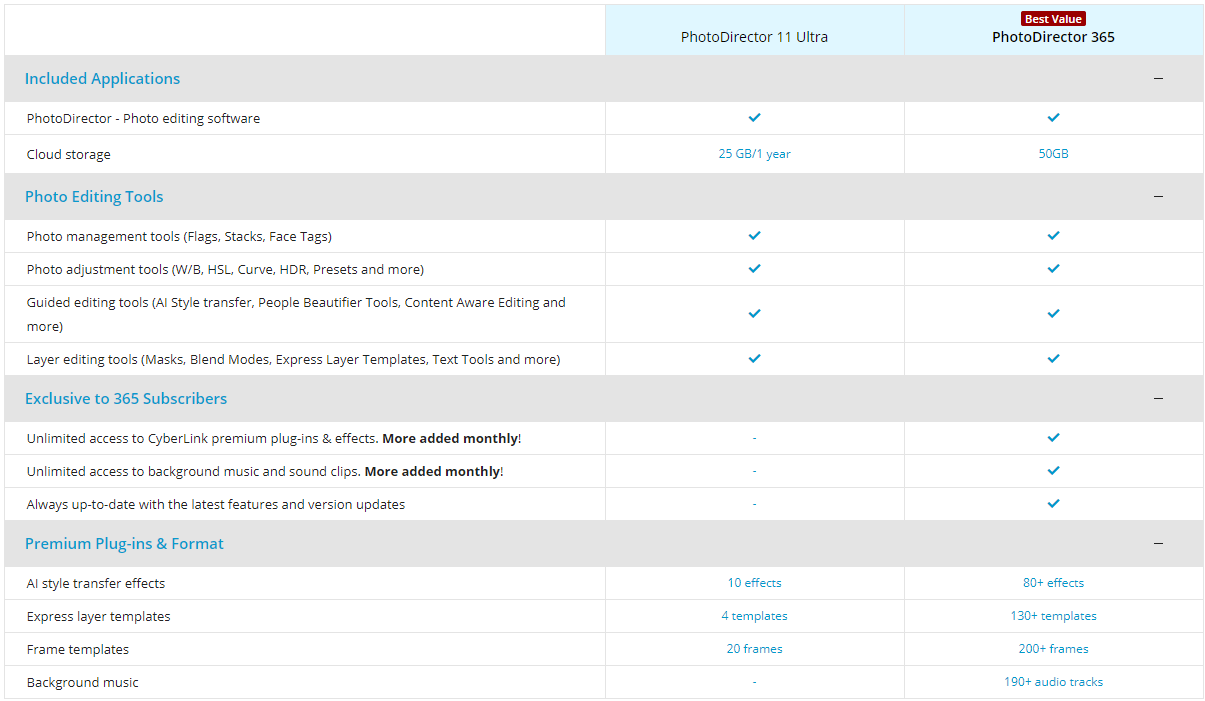
Task: Click the Premium Plug-ins & Format heading
Action: tap(124, 543)
